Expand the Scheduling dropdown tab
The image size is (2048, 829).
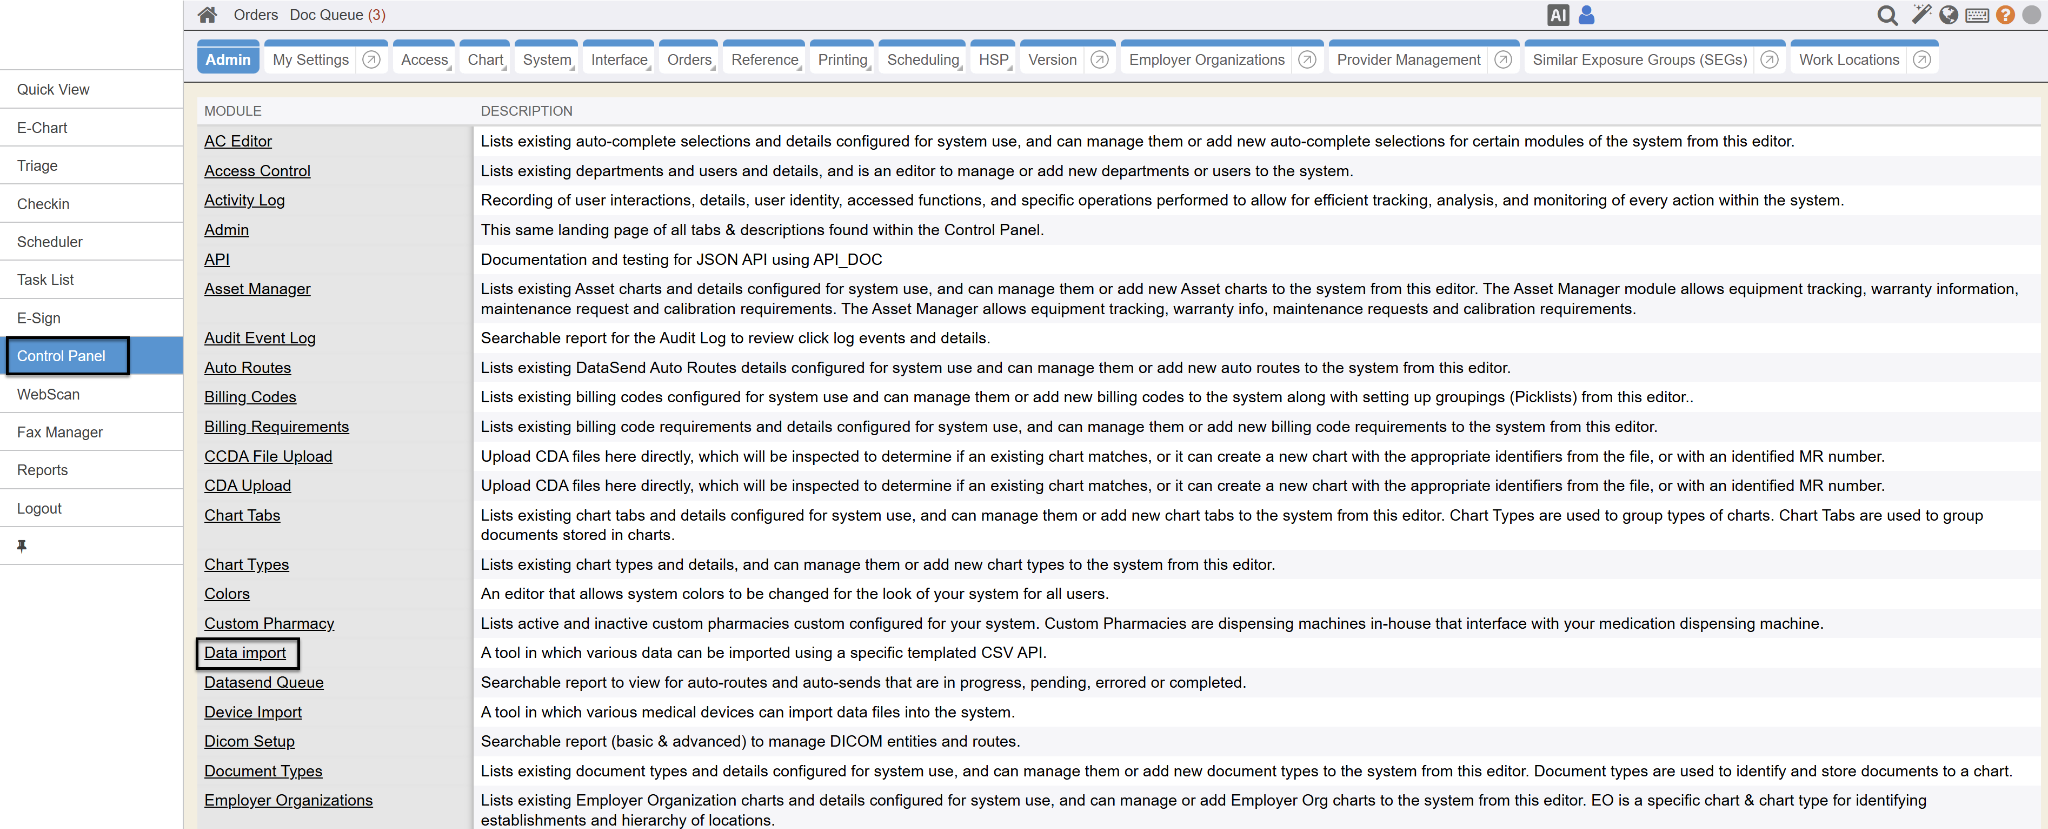(x=922, y=60)
